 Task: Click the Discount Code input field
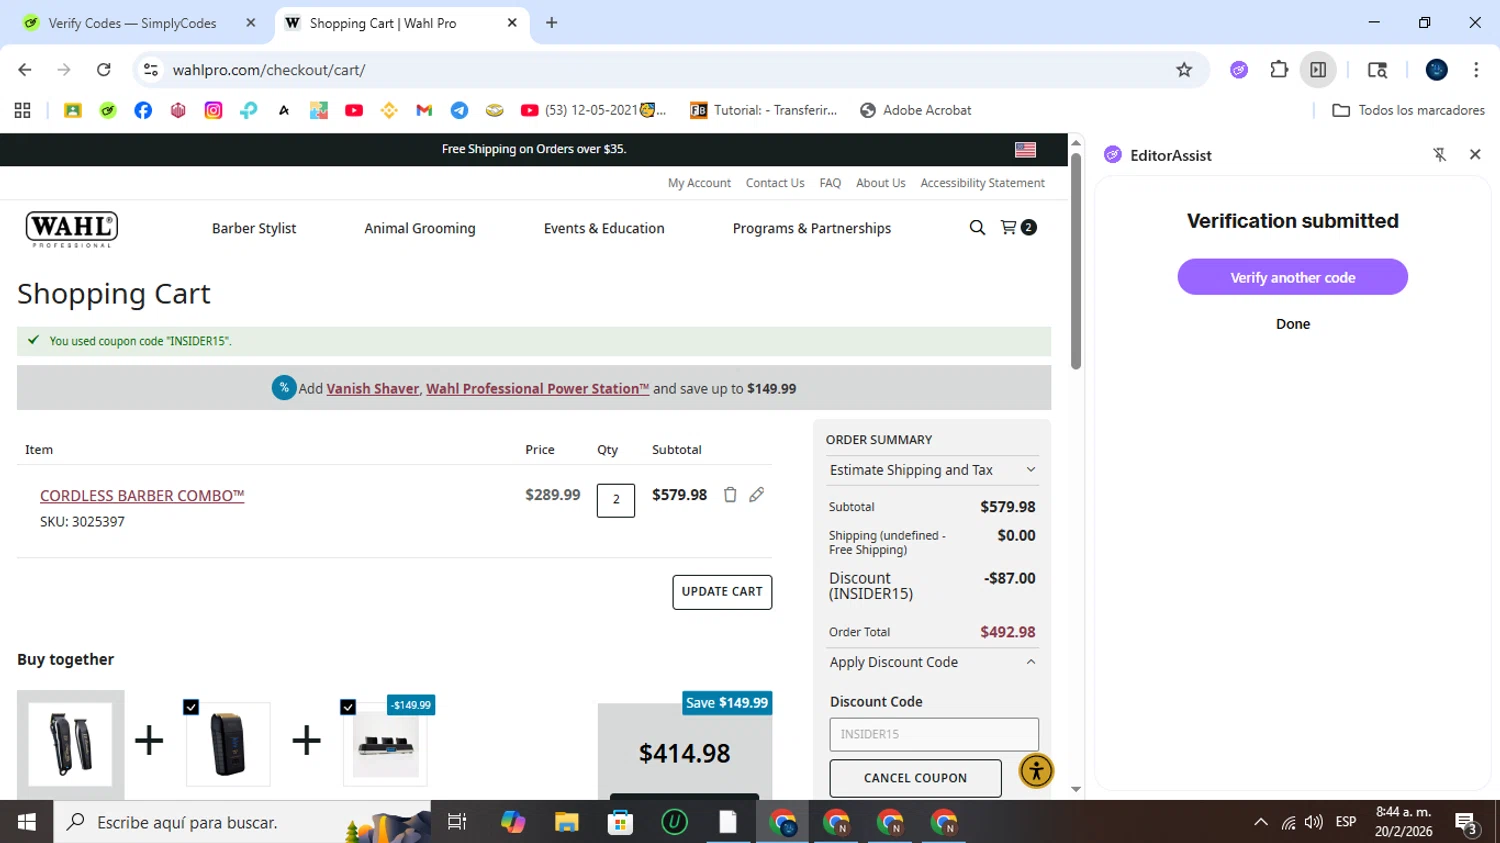click(x=934, y=734)
